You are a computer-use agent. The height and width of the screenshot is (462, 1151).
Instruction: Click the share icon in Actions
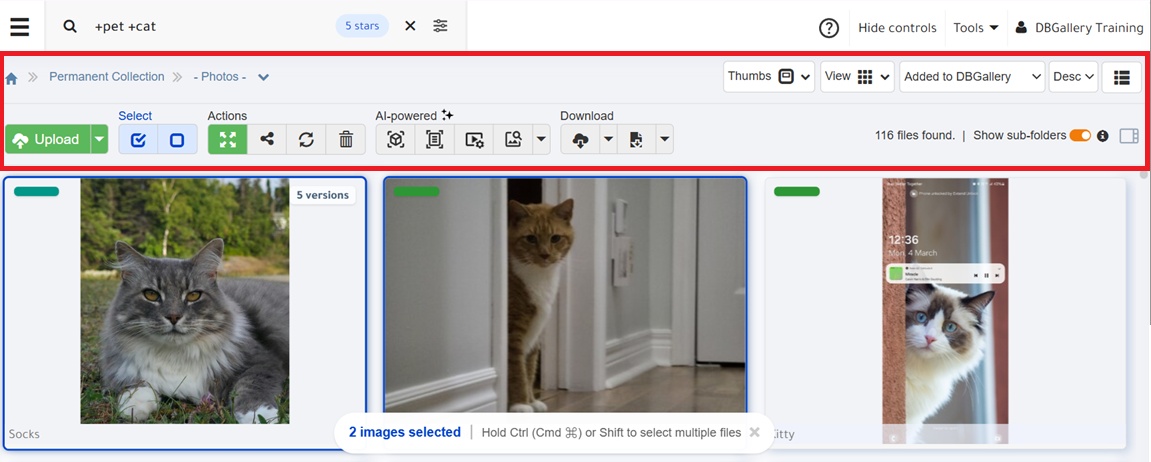[267, 140]
